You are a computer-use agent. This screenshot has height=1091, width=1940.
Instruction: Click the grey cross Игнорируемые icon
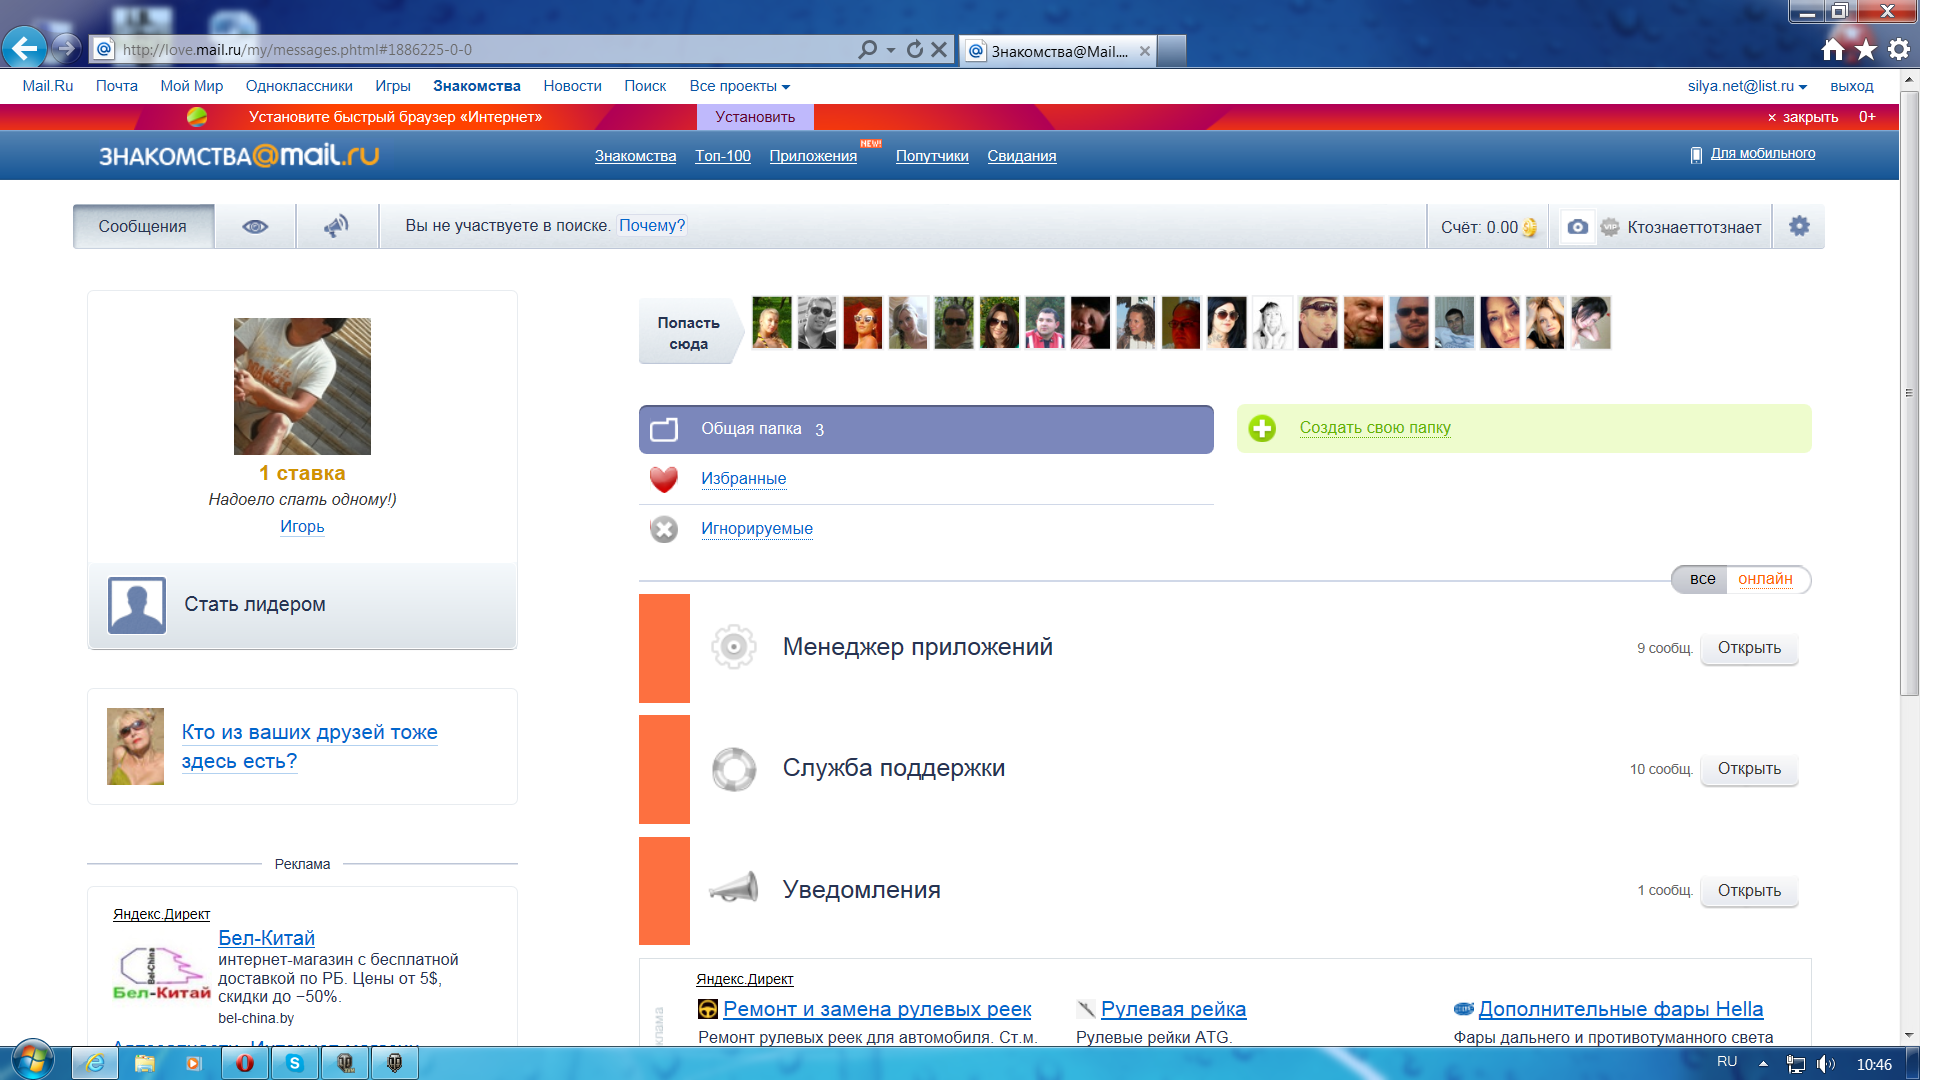coord(664,529)
